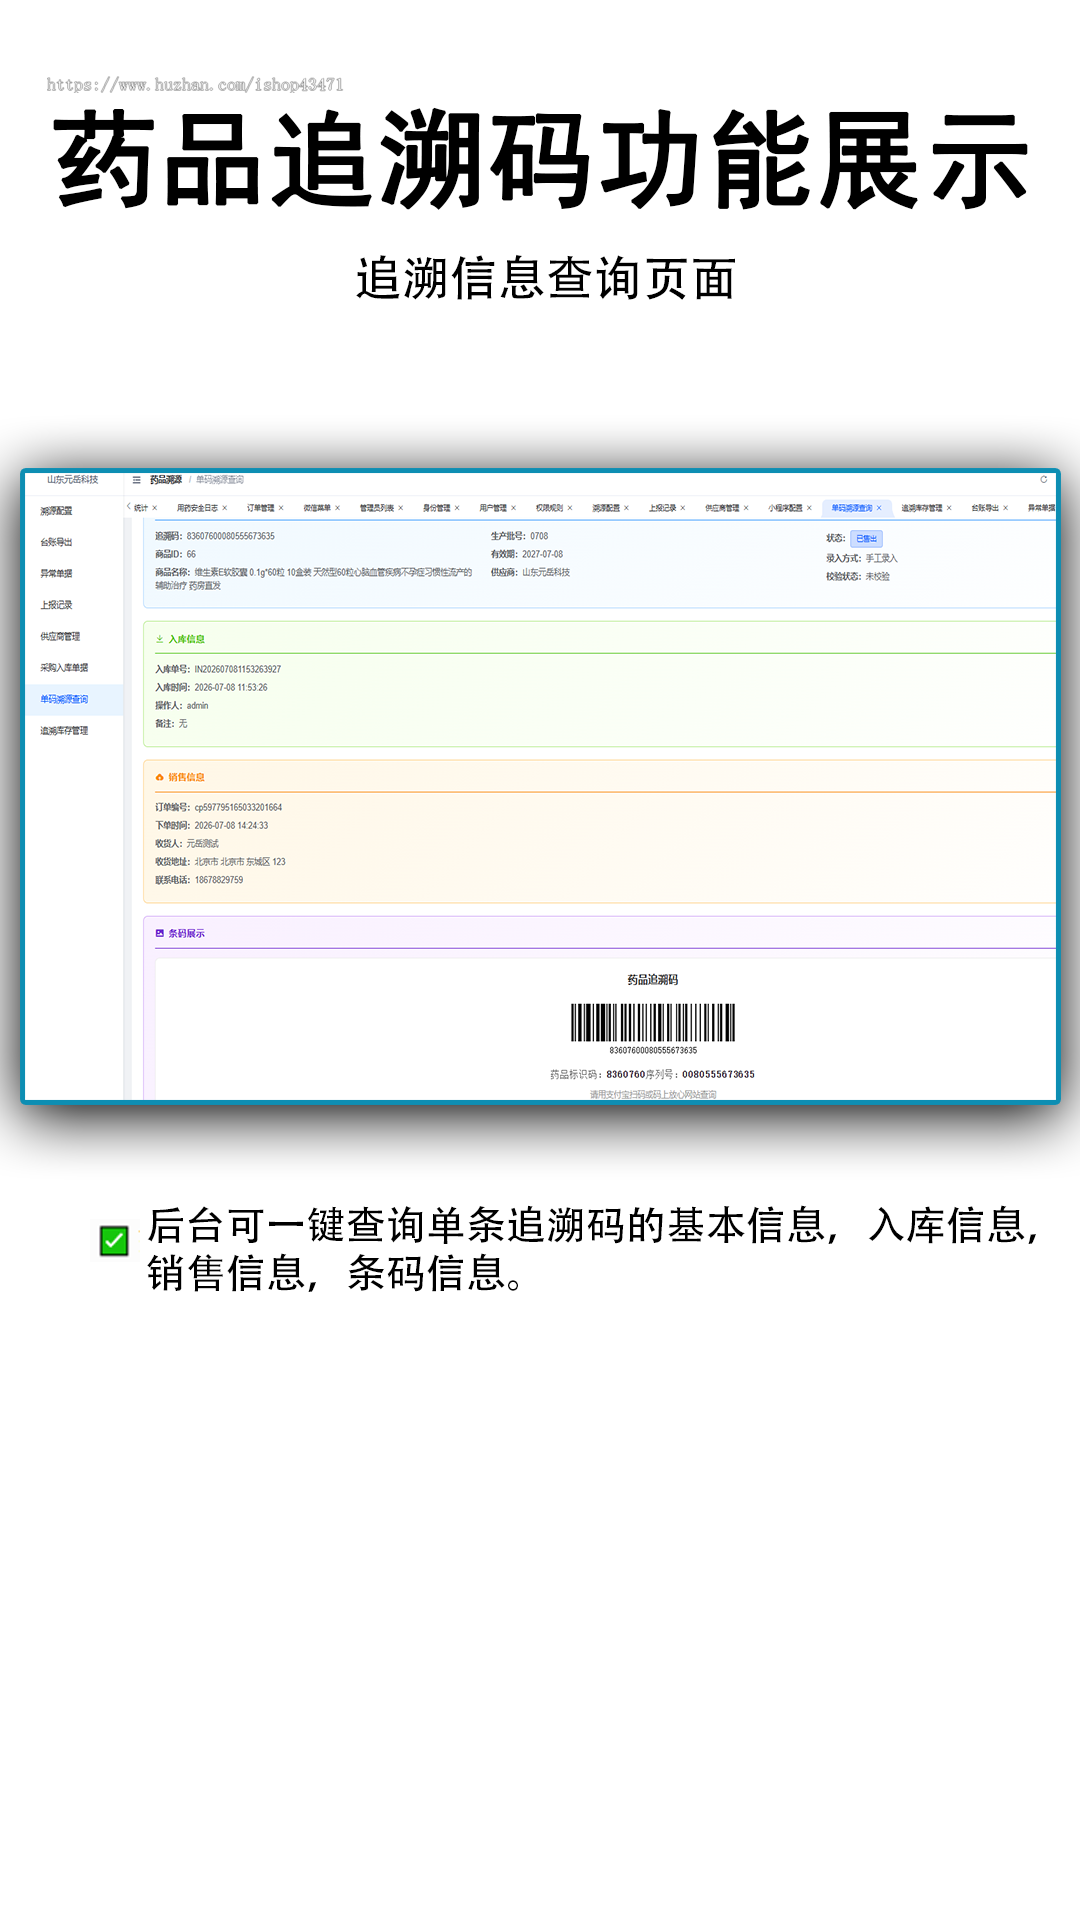Switch to the 用药安全日志 tab
The width and height of the screenshot is (1080, 1920).
click(197, 508)
